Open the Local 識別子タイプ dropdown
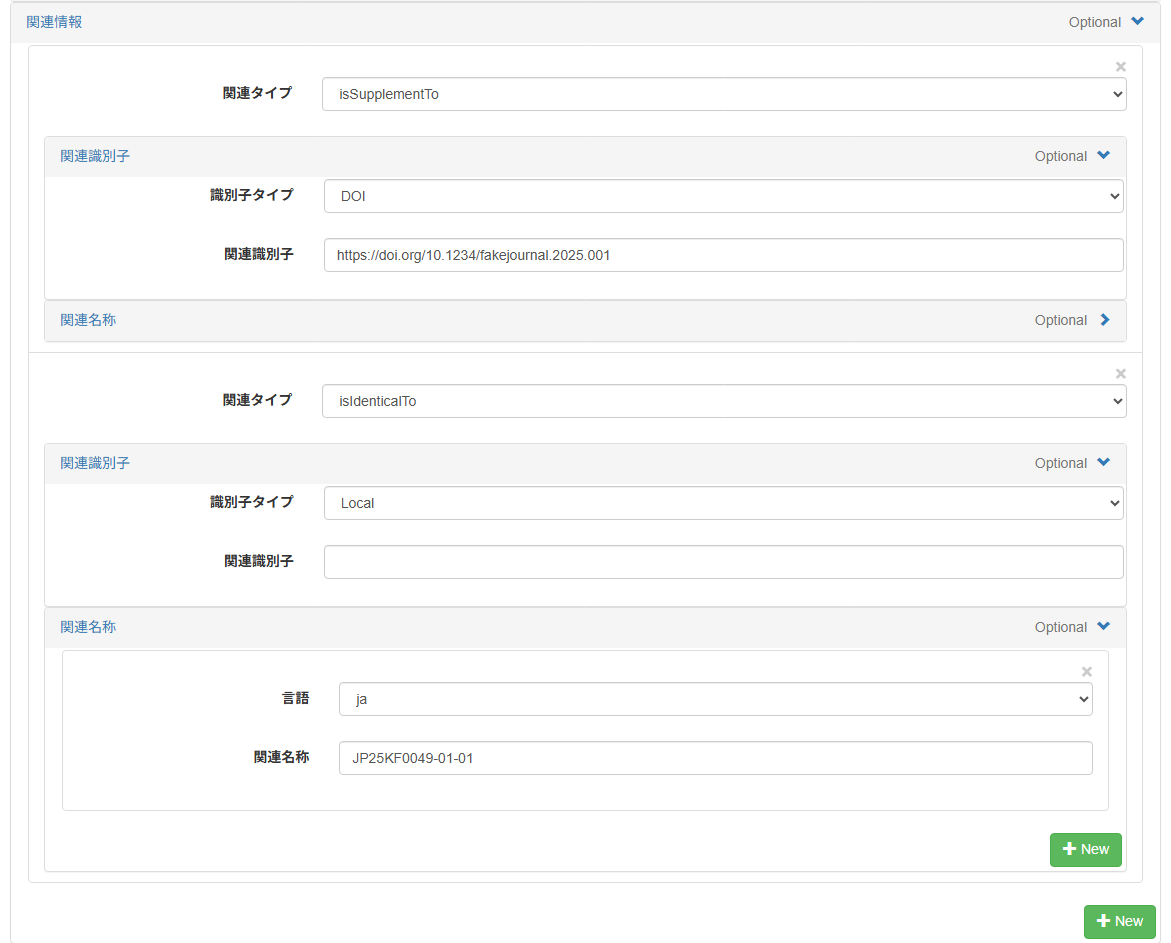The image size is (1171, 943). tap(723, 504)
